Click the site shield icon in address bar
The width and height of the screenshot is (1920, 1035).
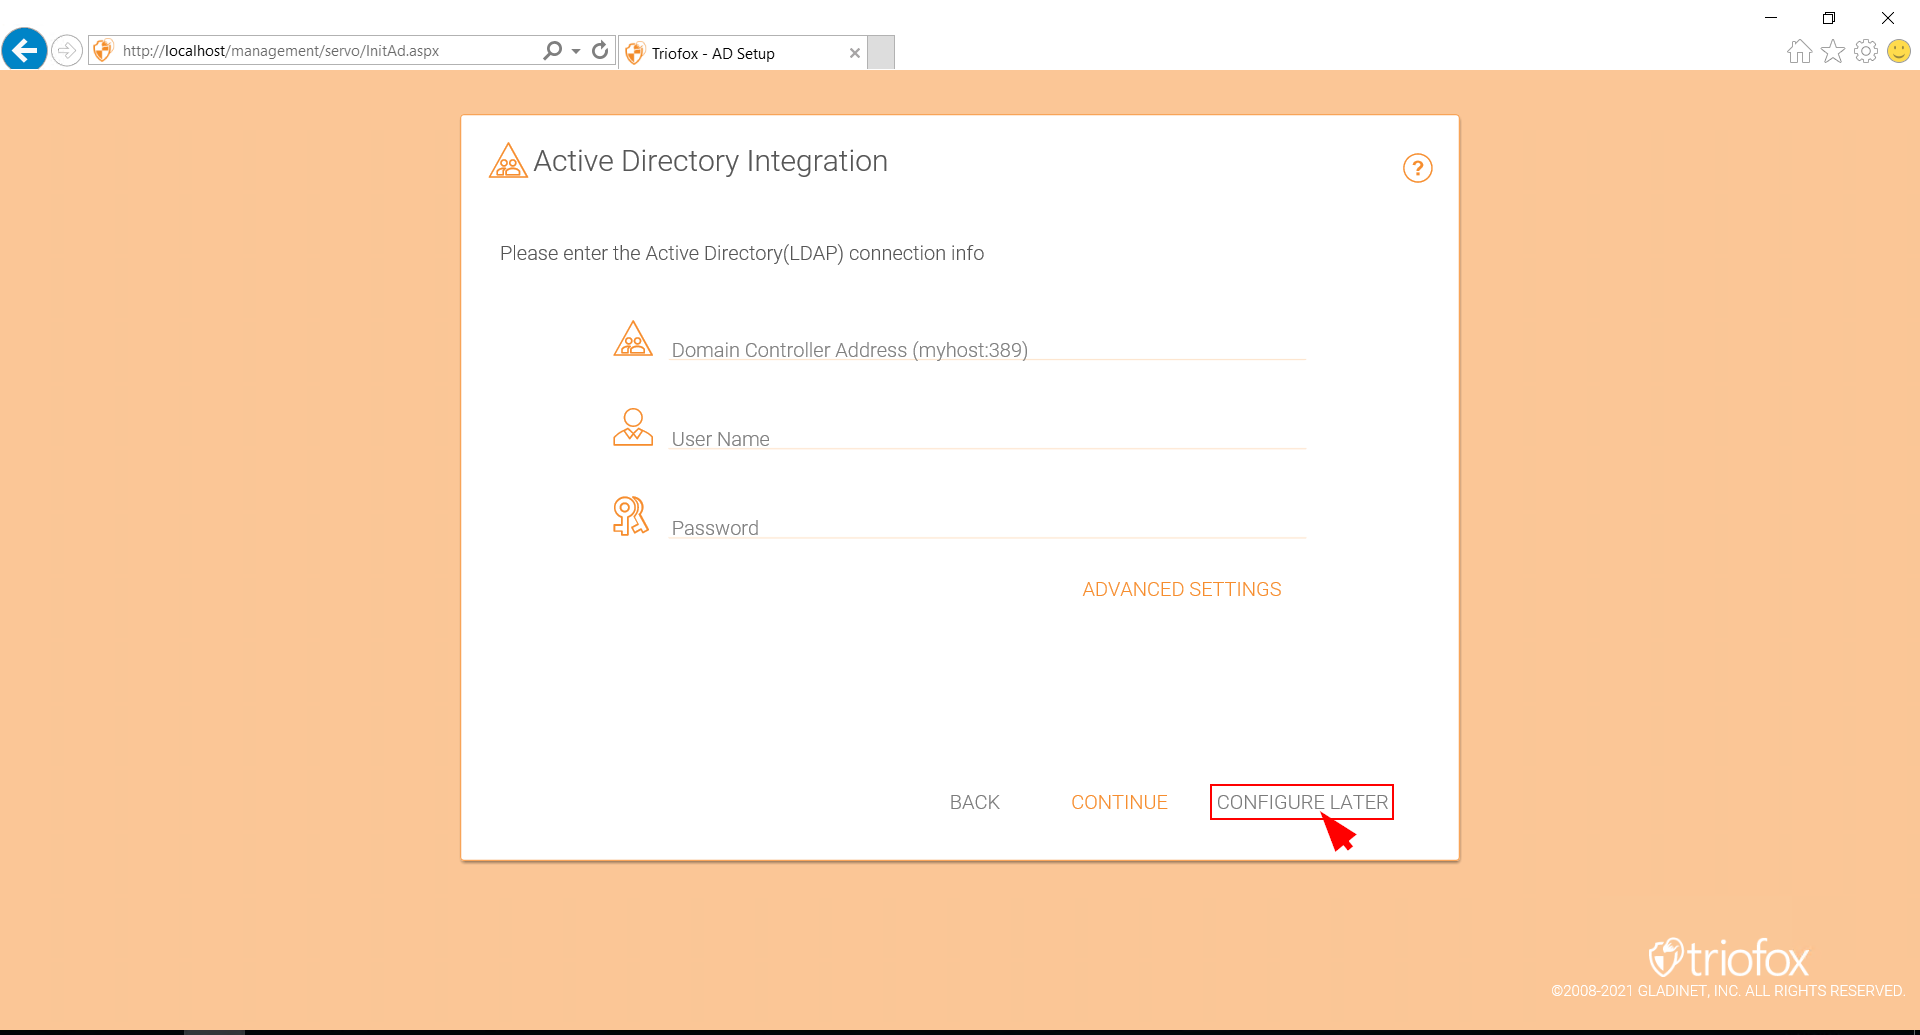pos(103,50)
